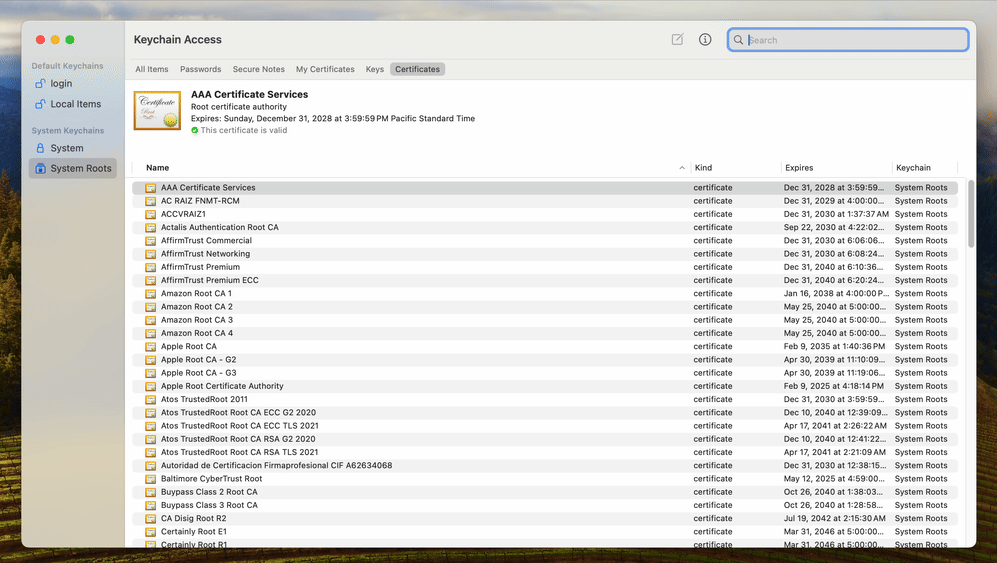This screenshot has width=997, height=563.
Task: Open the Secure Notes tab
Action: [258, 69]
